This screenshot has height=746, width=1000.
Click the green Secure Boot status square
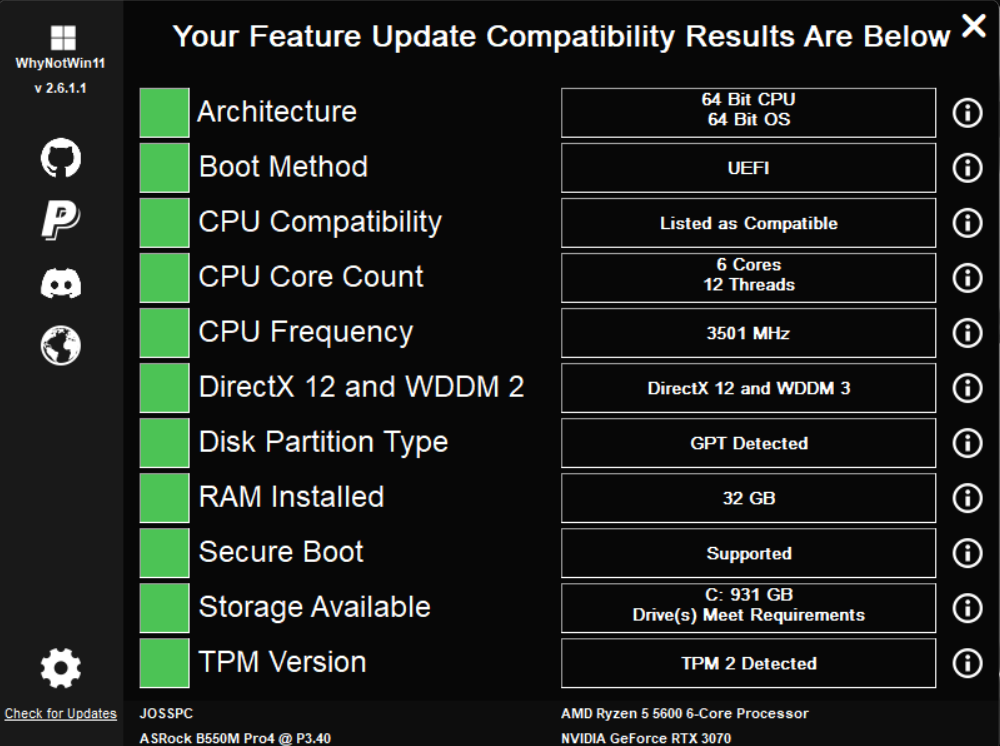(x=165, y=553)
